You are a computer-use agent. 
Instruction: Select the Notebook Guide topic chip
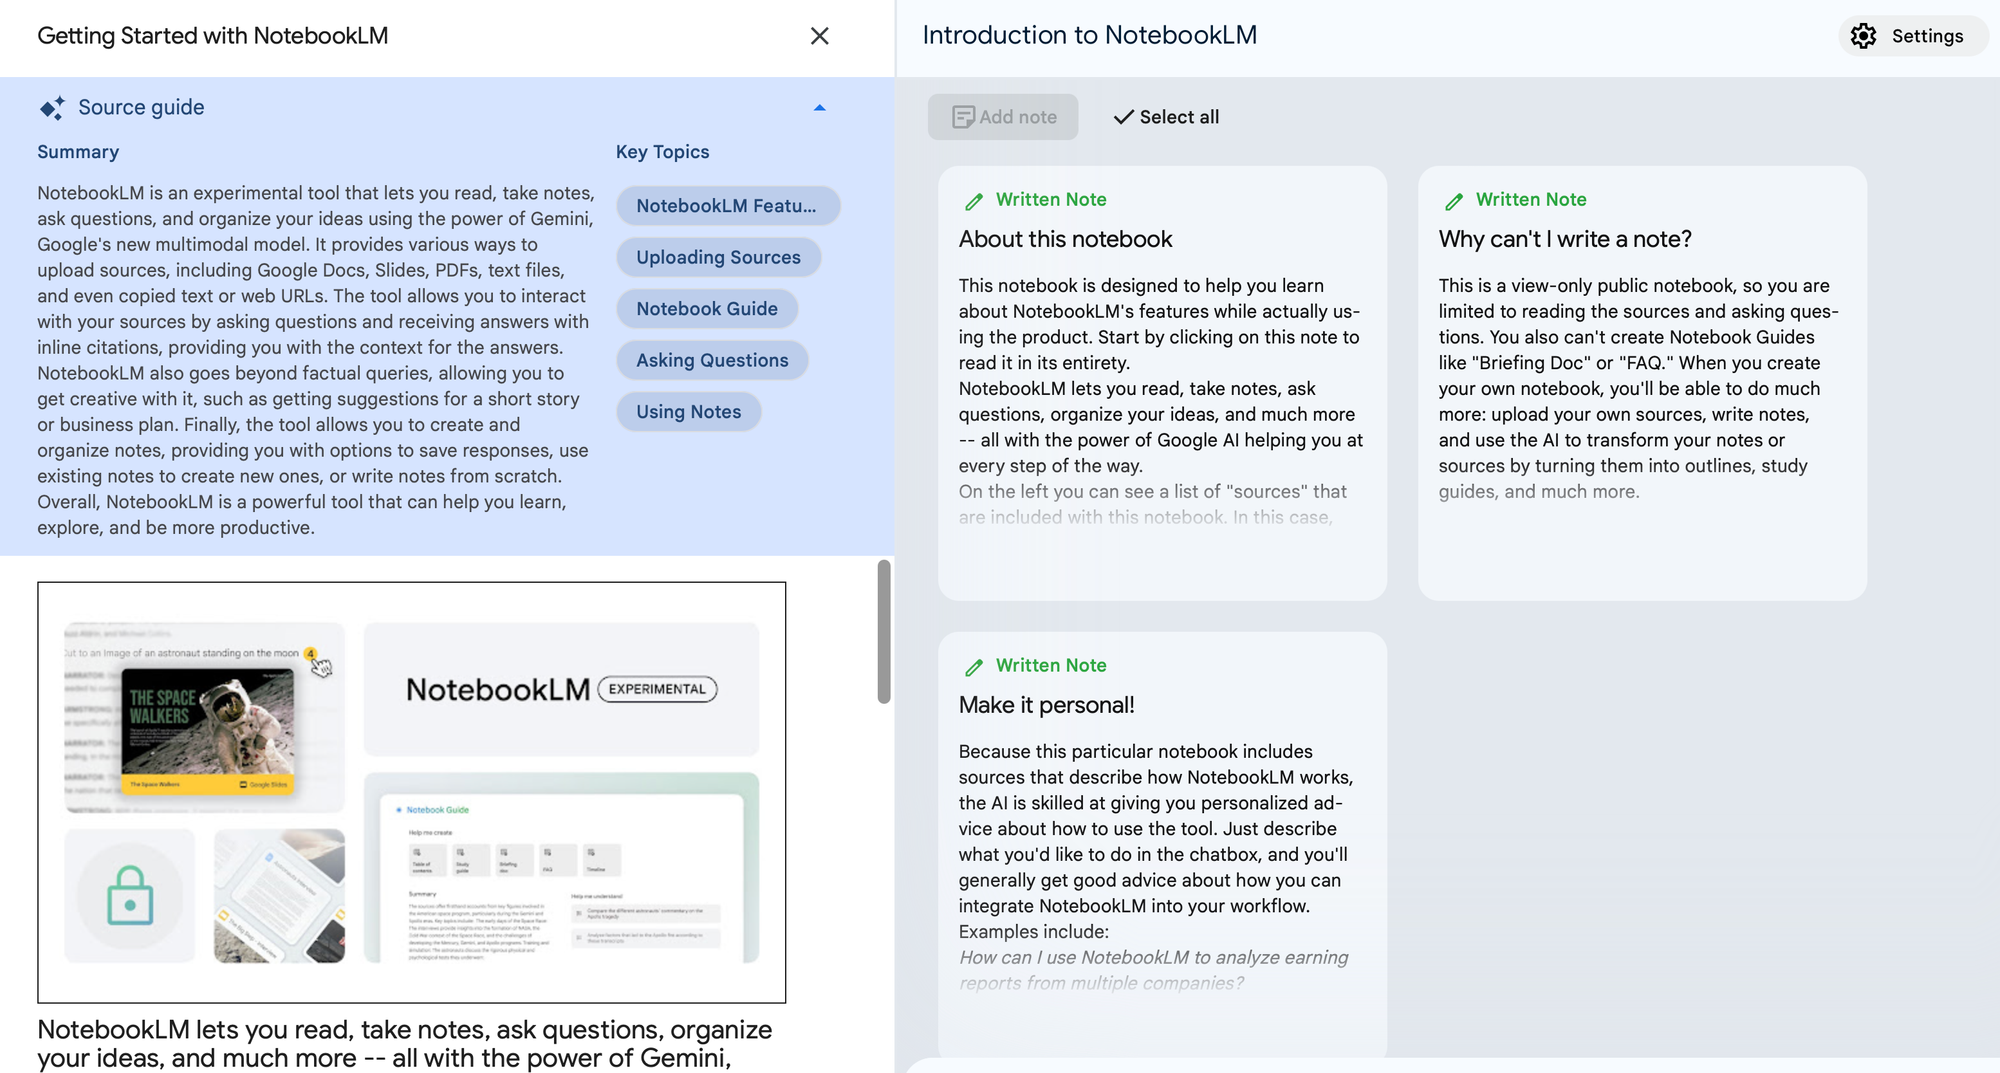tap(707, 309)
